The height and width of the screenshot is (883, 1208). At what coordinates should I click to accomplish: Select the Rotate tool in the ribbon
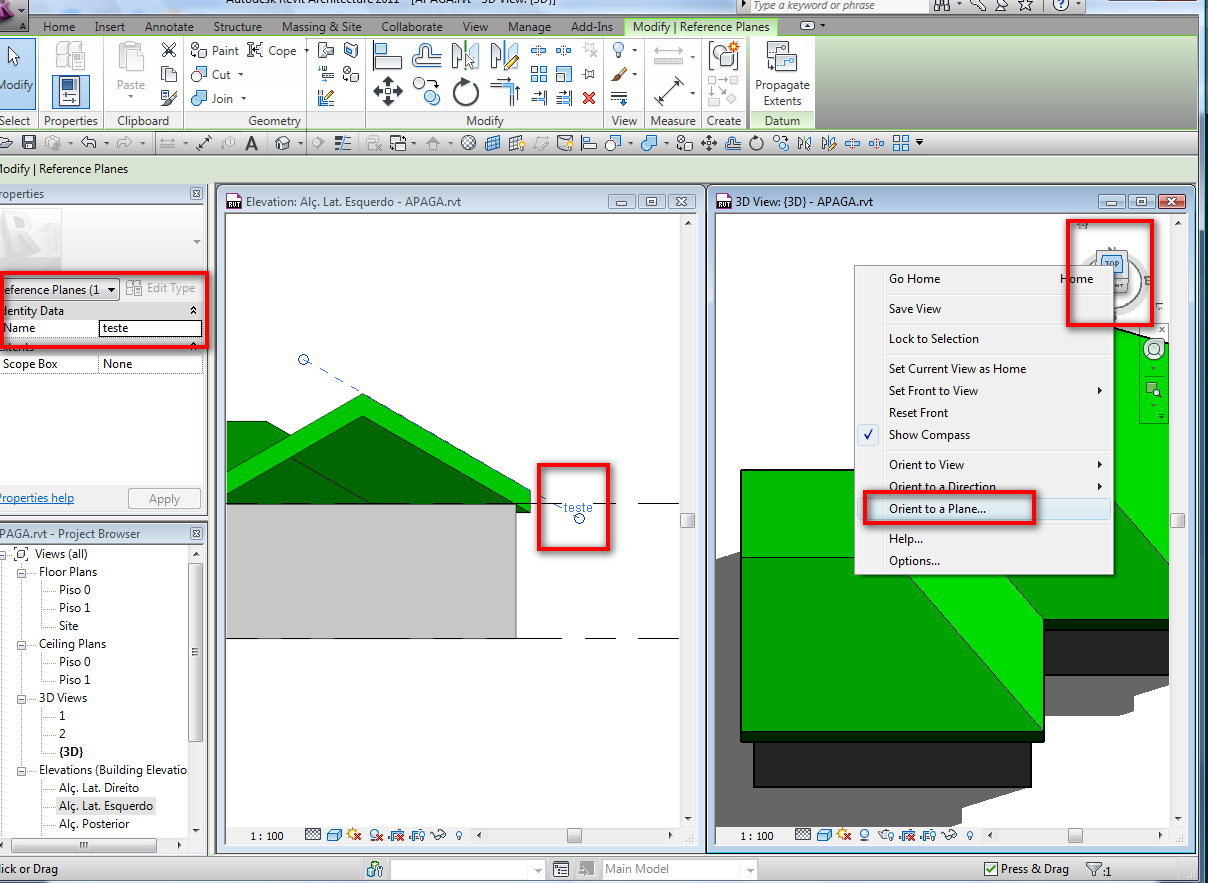point(465,92)
